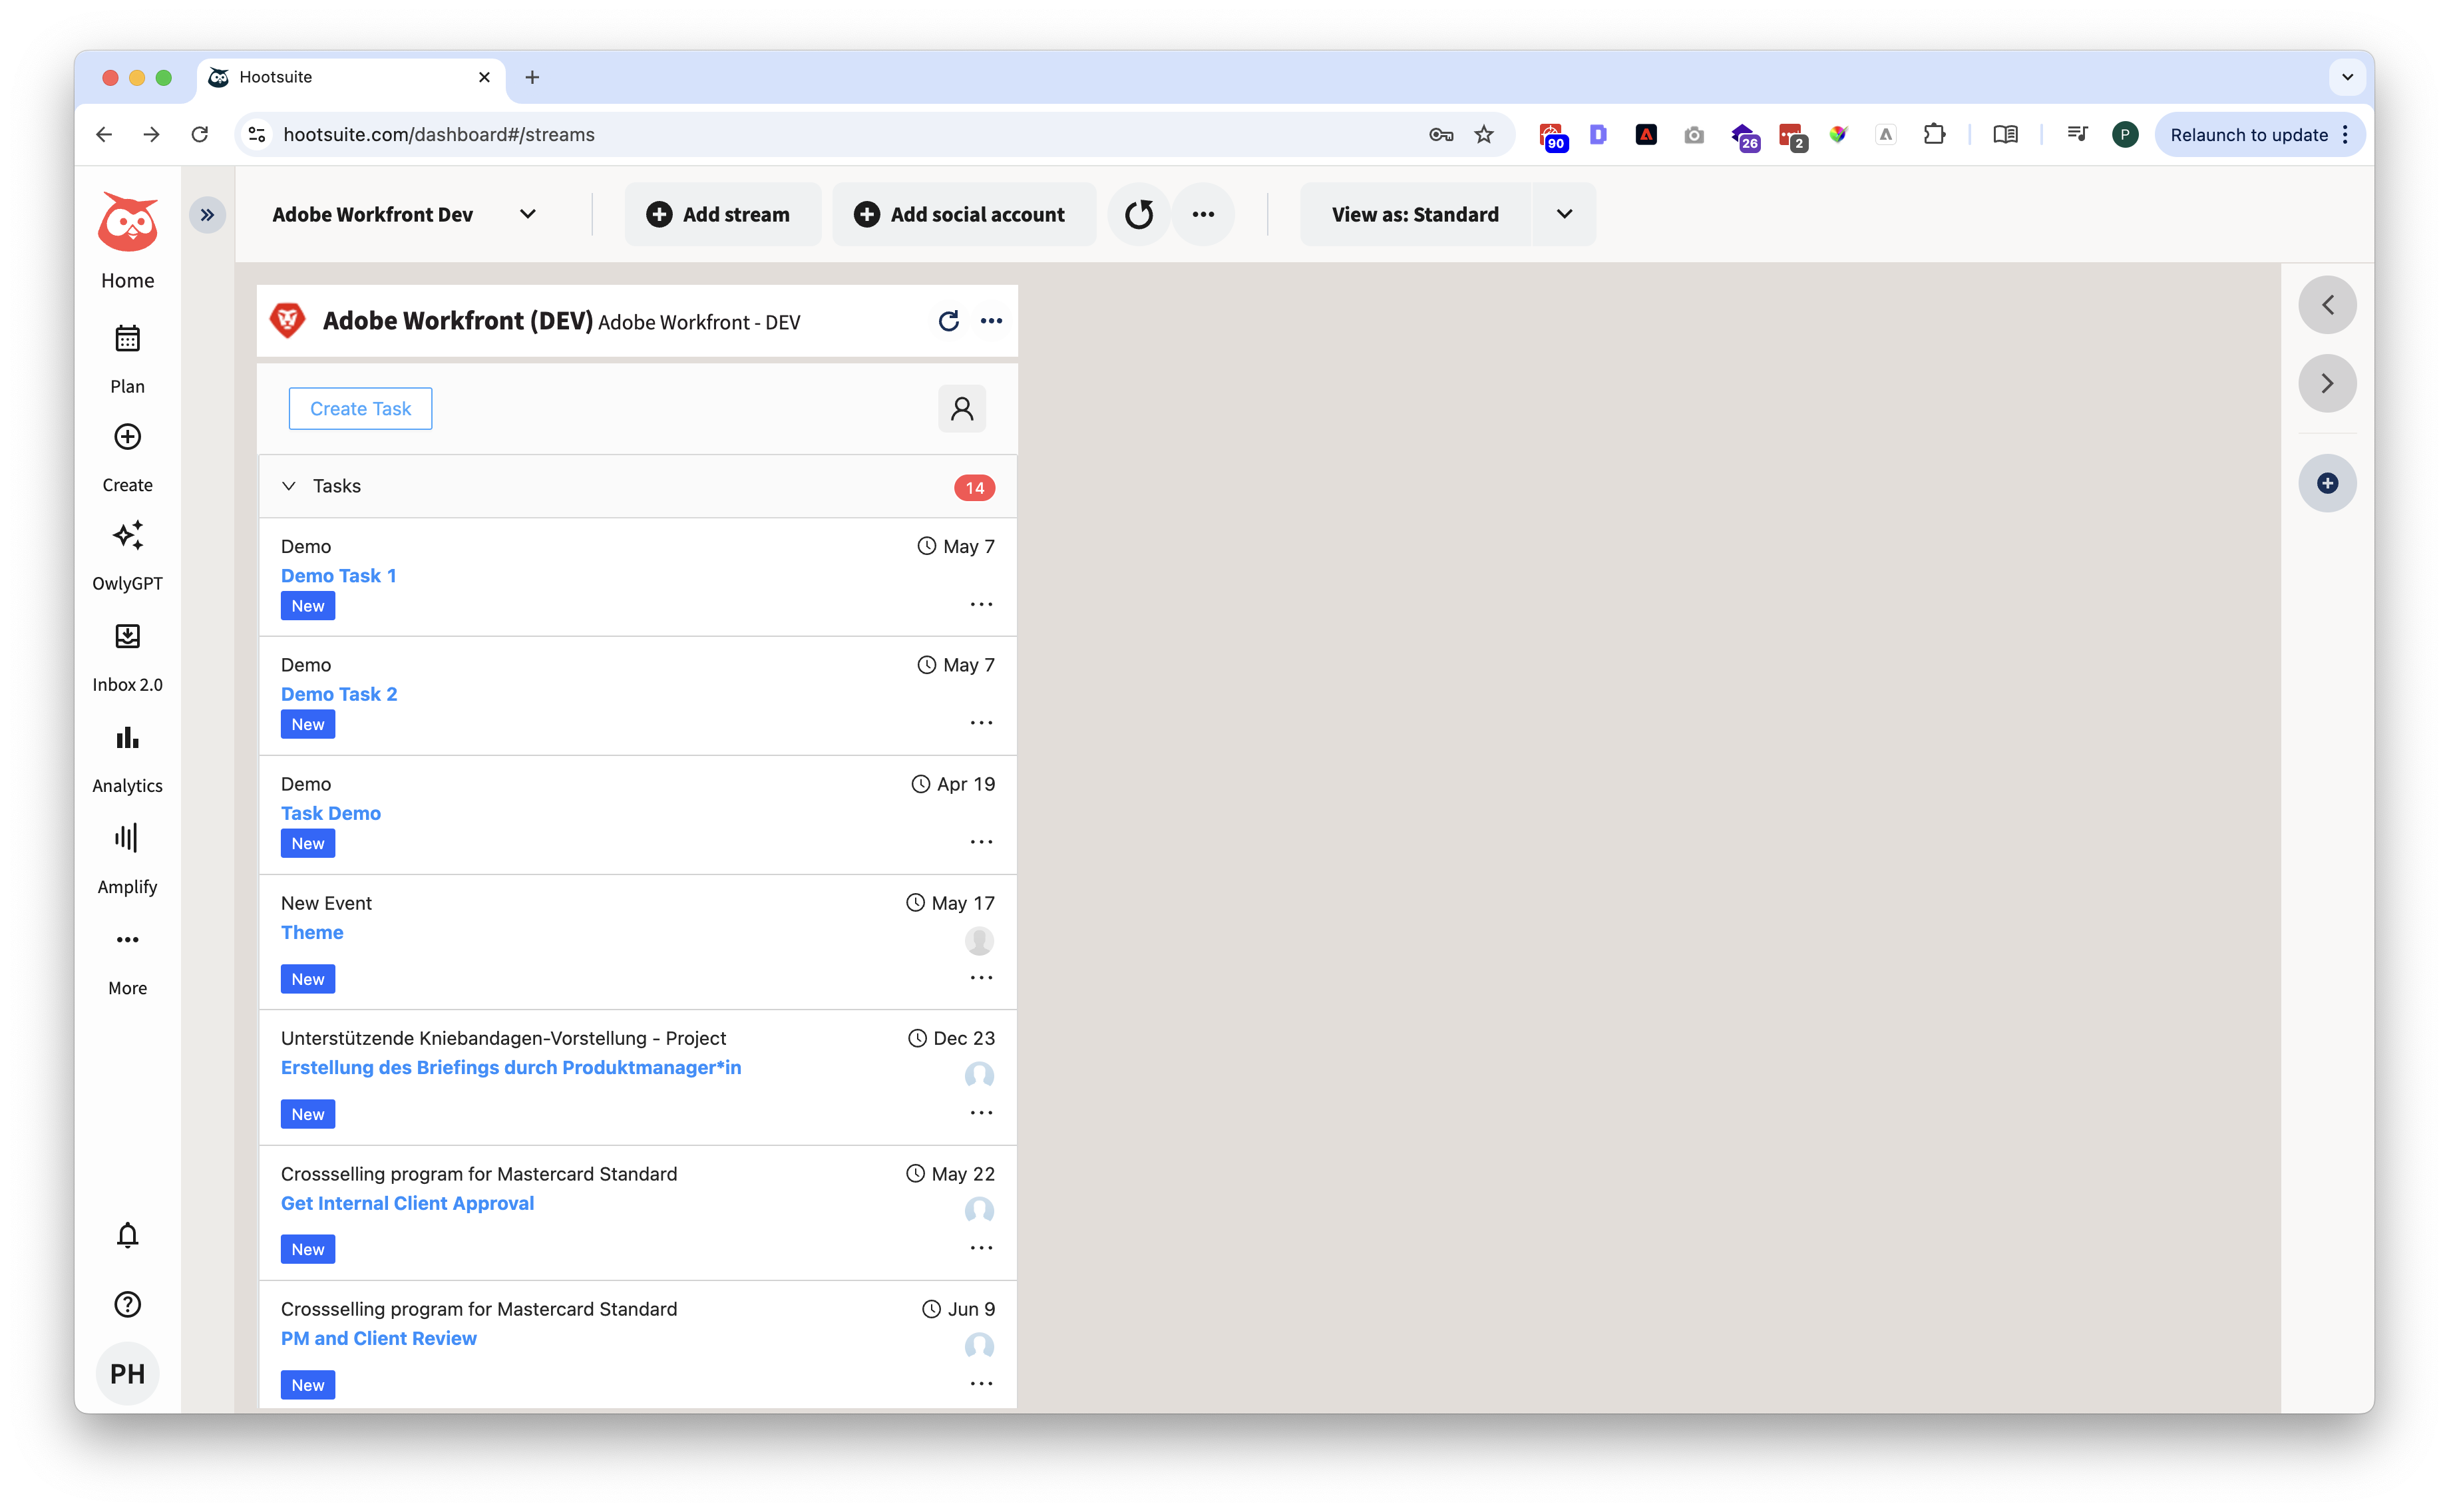Expand the view mode dropdown arrow
This screenshot has width=2449, height=1512.
pyautogui.click(x=1565, y=214)
